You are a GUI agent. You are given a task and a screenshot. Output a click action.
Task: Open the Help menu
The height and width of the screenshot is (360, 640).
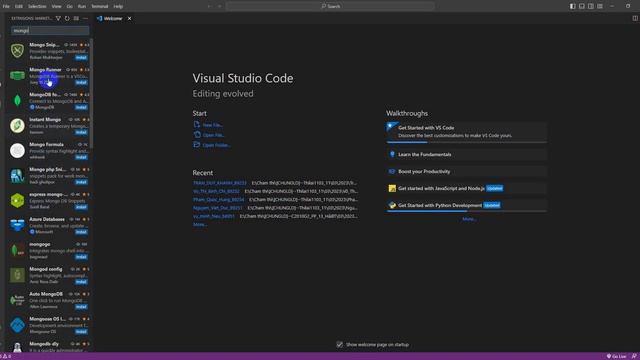pyautogui.click(x=118, y=6)
